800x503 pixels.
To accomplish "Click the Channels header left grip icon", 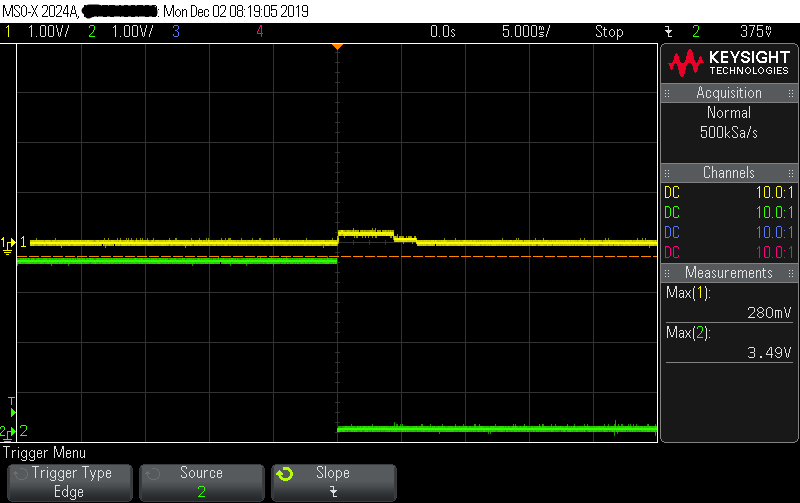I will pyautogui.click(x=667, y=173).
